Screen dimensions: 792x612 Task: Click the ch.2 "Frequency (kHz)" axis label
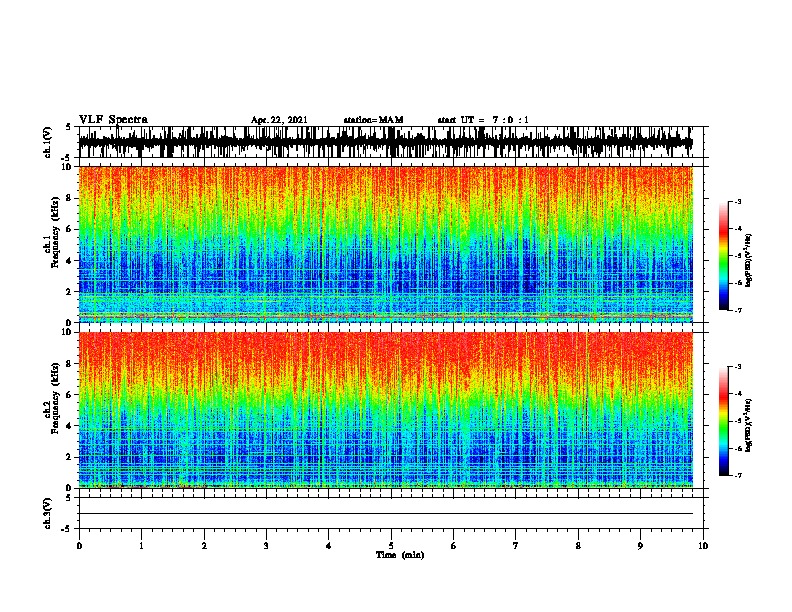point(55,398)
